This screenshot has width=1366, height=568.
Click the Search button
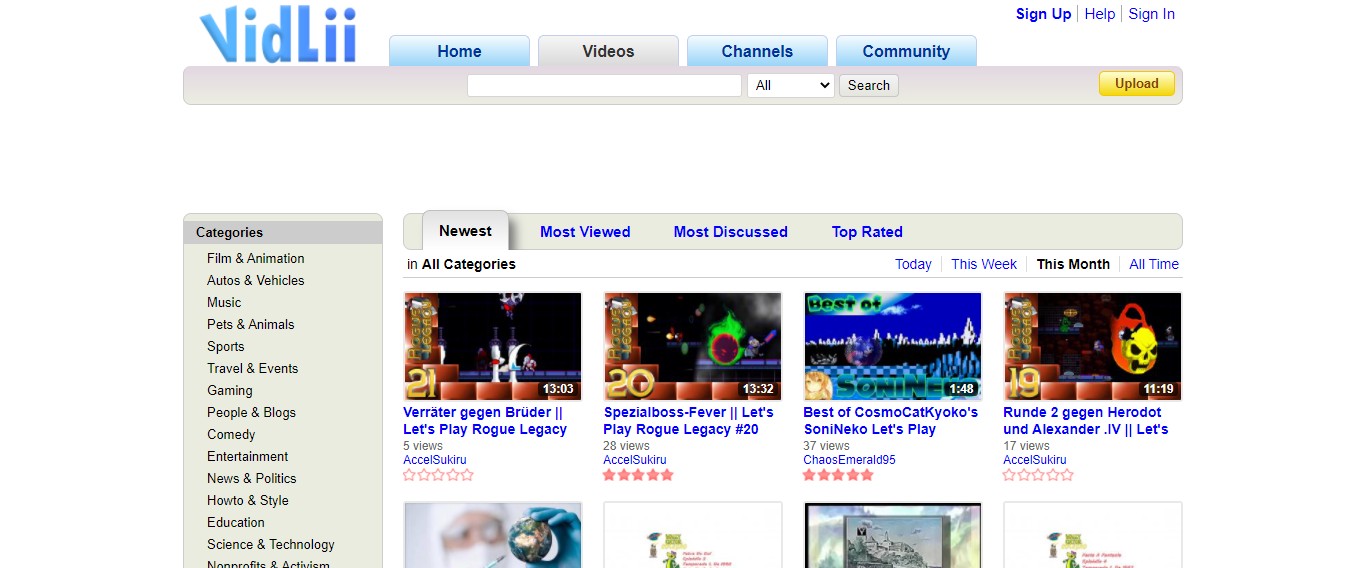click(x=869, y=85)
